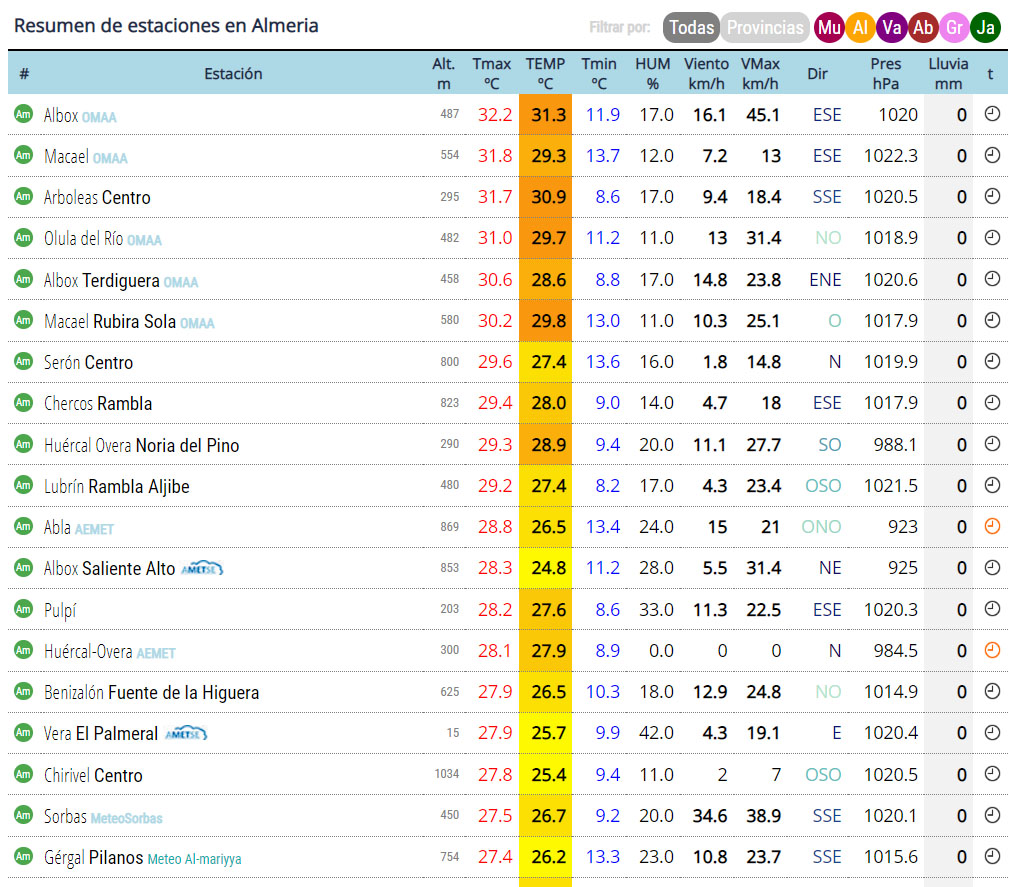Image resolution: width=1017 pixels, height=887 pixels.
Task: Click the orange clock icon for Huércal-Overa AEMET
Action: 991,649
